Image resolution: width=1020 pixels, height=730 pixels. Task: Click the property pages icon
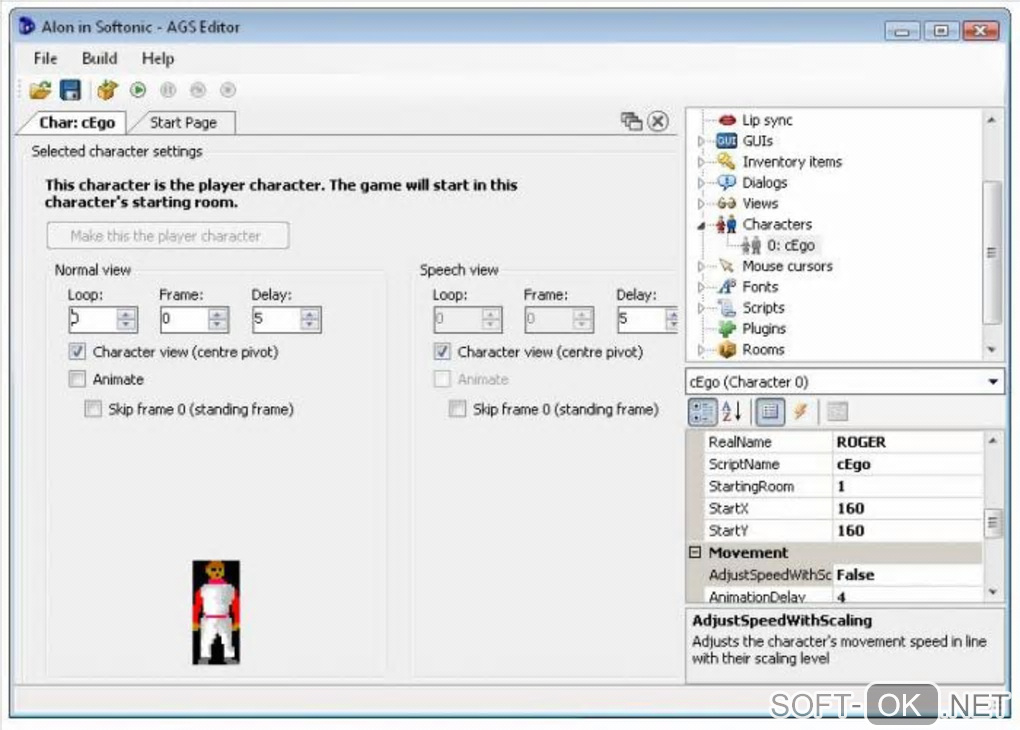pos(837,411)
